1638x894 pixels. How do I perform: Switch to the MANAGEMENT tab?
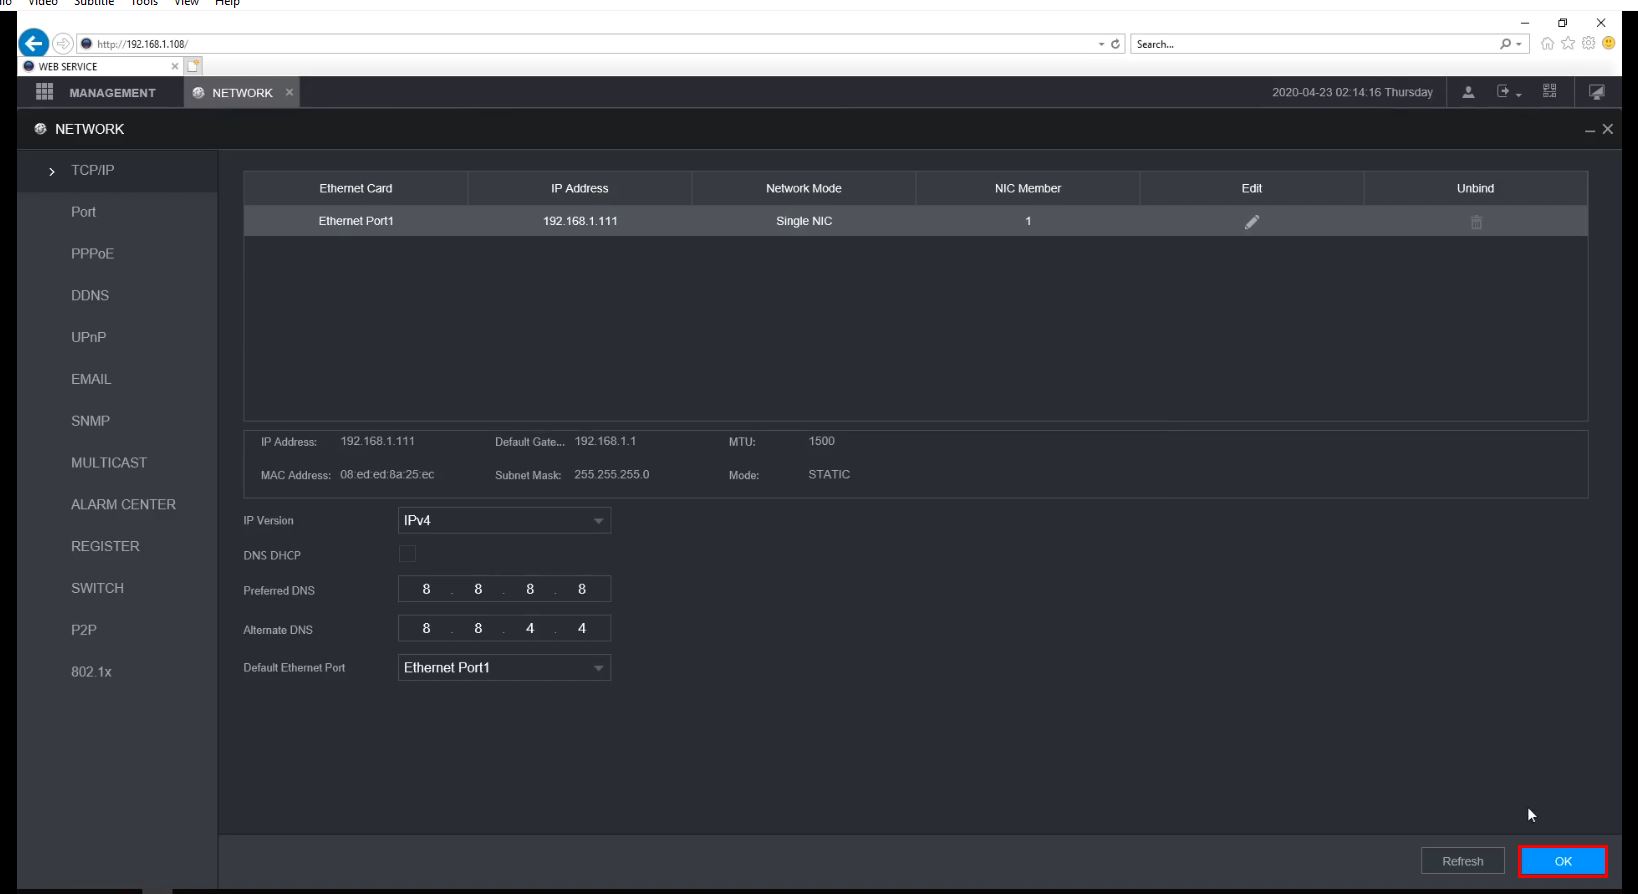tap(112, 93)
